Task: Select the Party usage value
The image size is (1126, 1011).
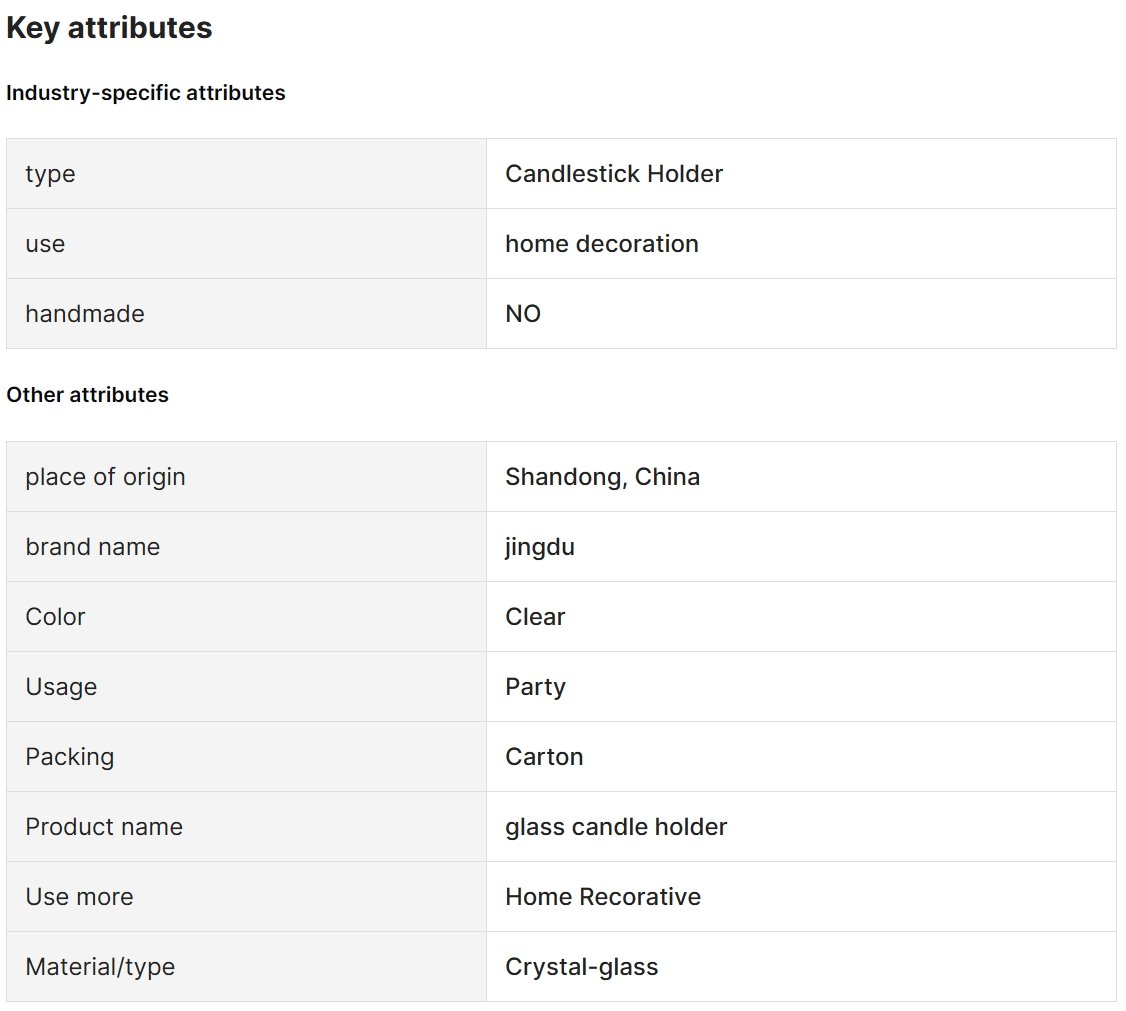Action: pos(536,687)
